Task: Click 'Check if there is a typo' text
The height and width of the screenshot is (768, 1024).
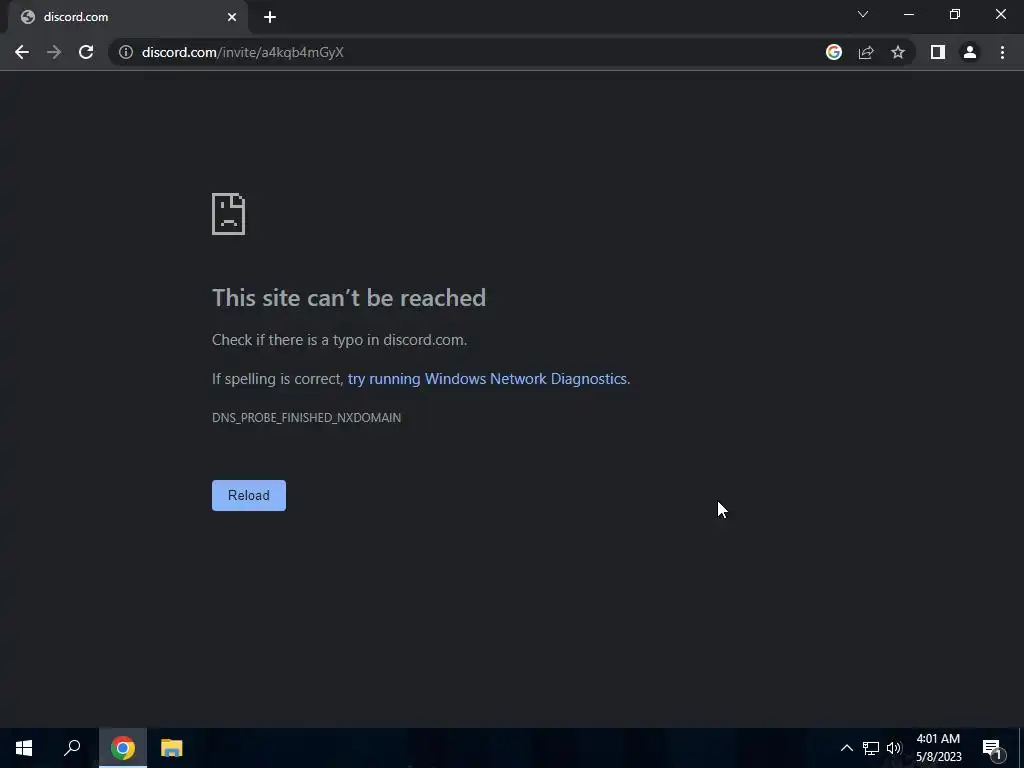Action: [340, 340]
